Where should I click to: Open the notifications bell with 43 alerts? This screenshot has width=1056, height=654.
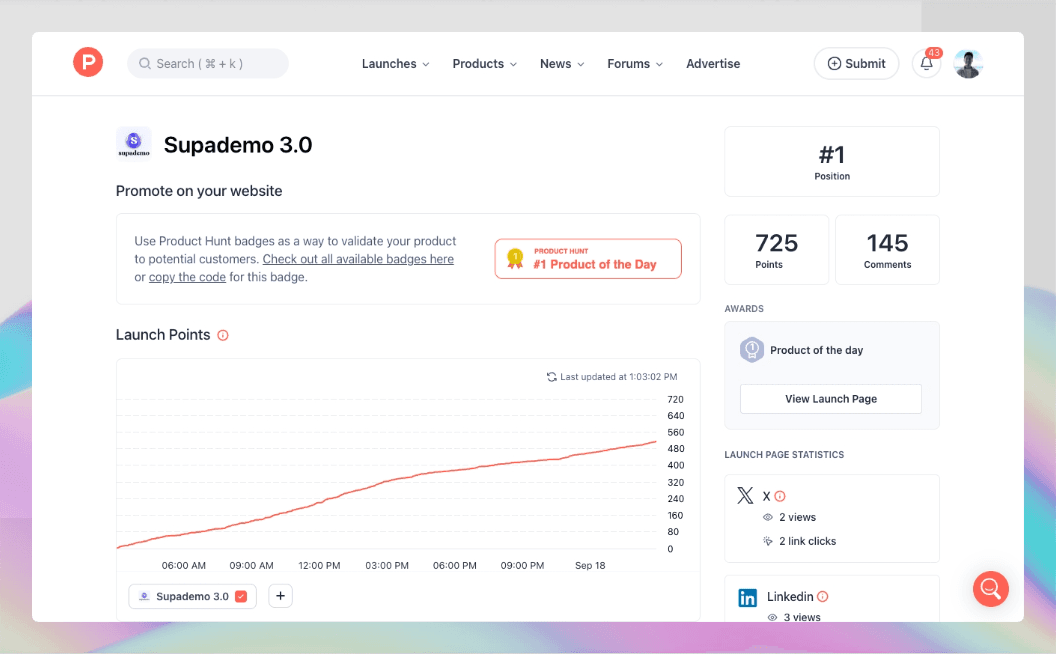click(926, 63)
